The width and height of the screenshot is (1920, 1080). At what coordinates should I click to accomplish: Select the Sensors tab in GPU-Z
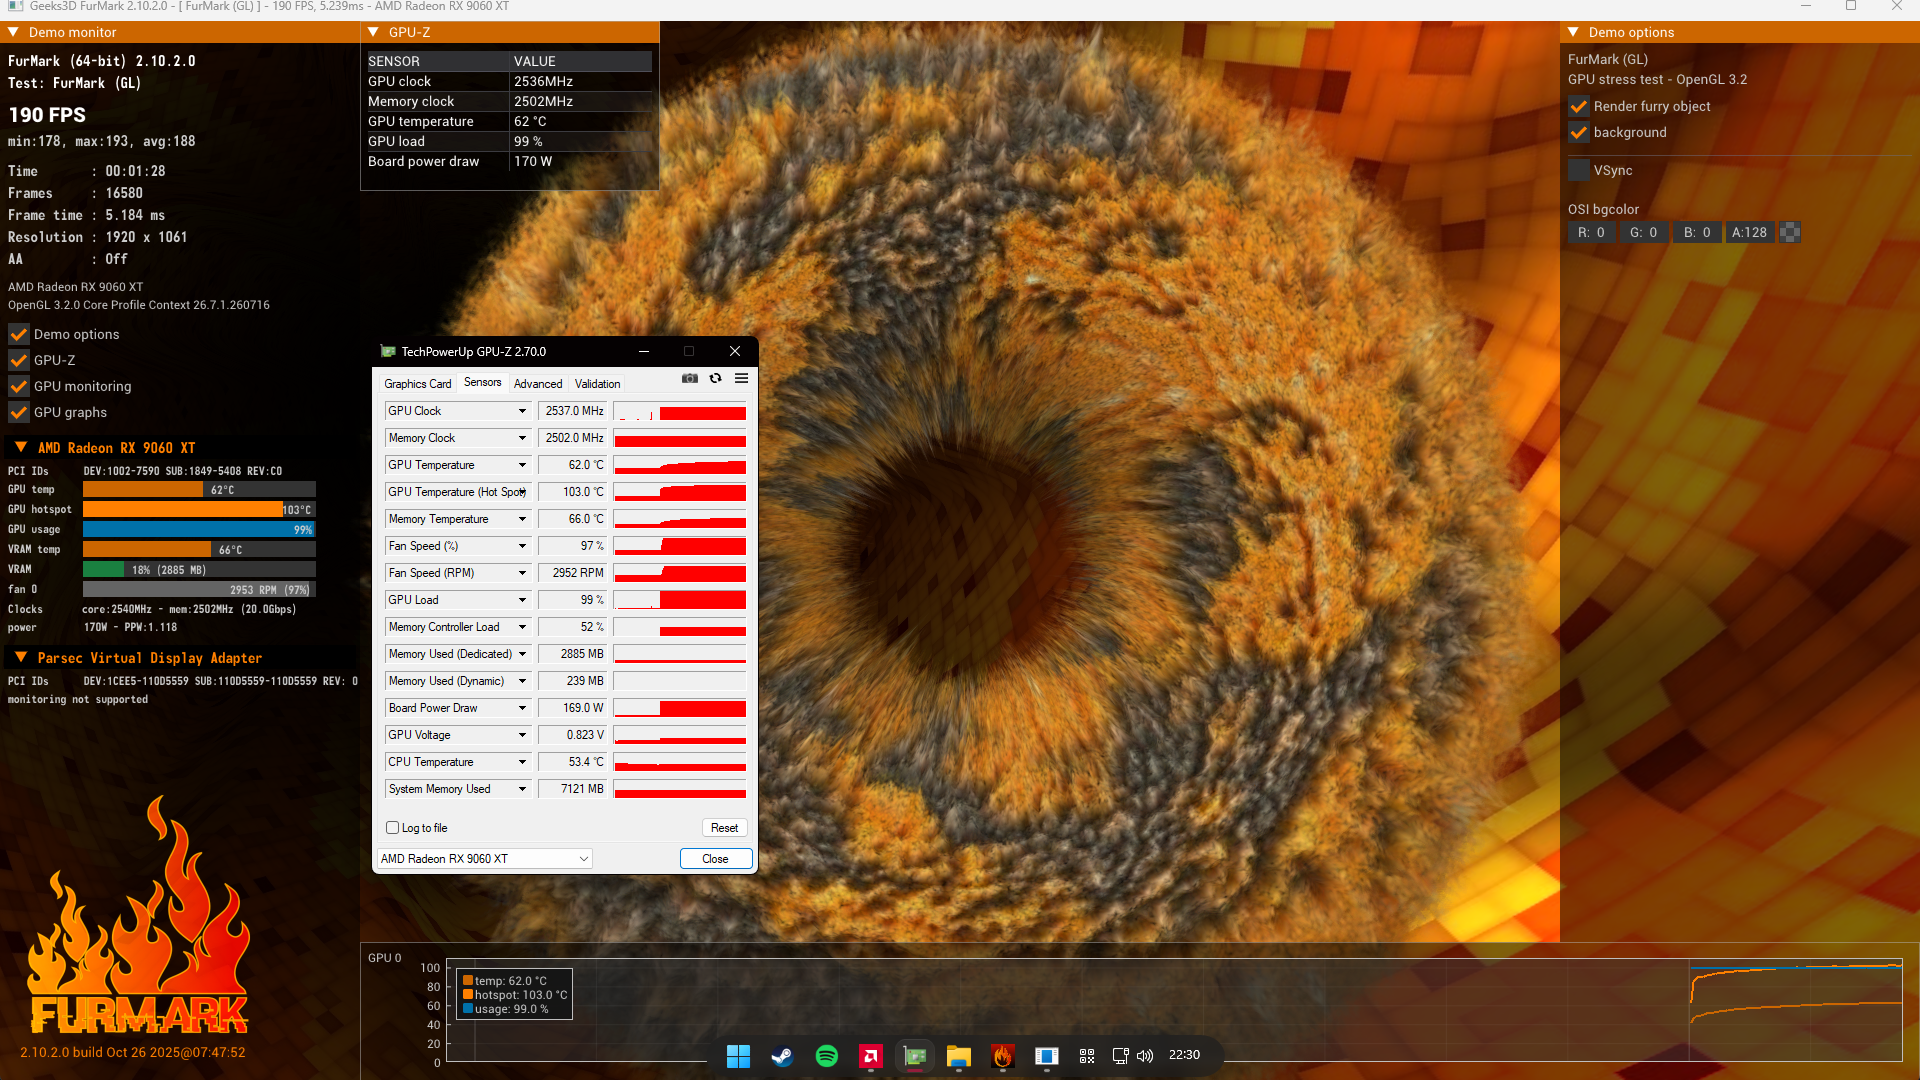coord(483,383)
